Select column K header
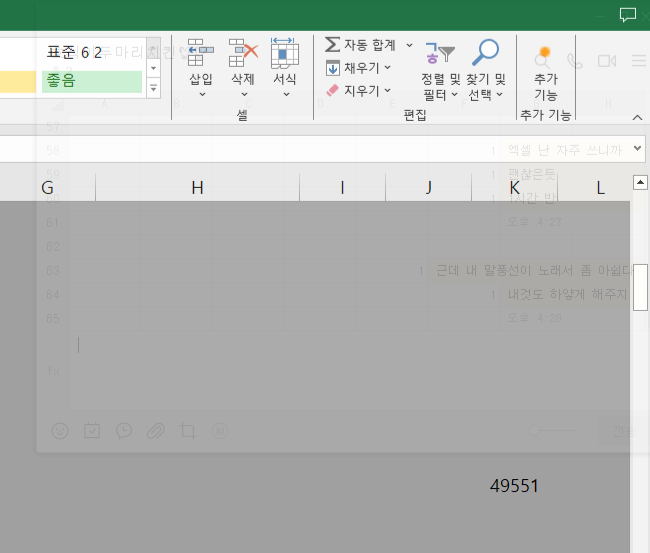This screenshot has width=650, height=553. click(x=514, y=188)
